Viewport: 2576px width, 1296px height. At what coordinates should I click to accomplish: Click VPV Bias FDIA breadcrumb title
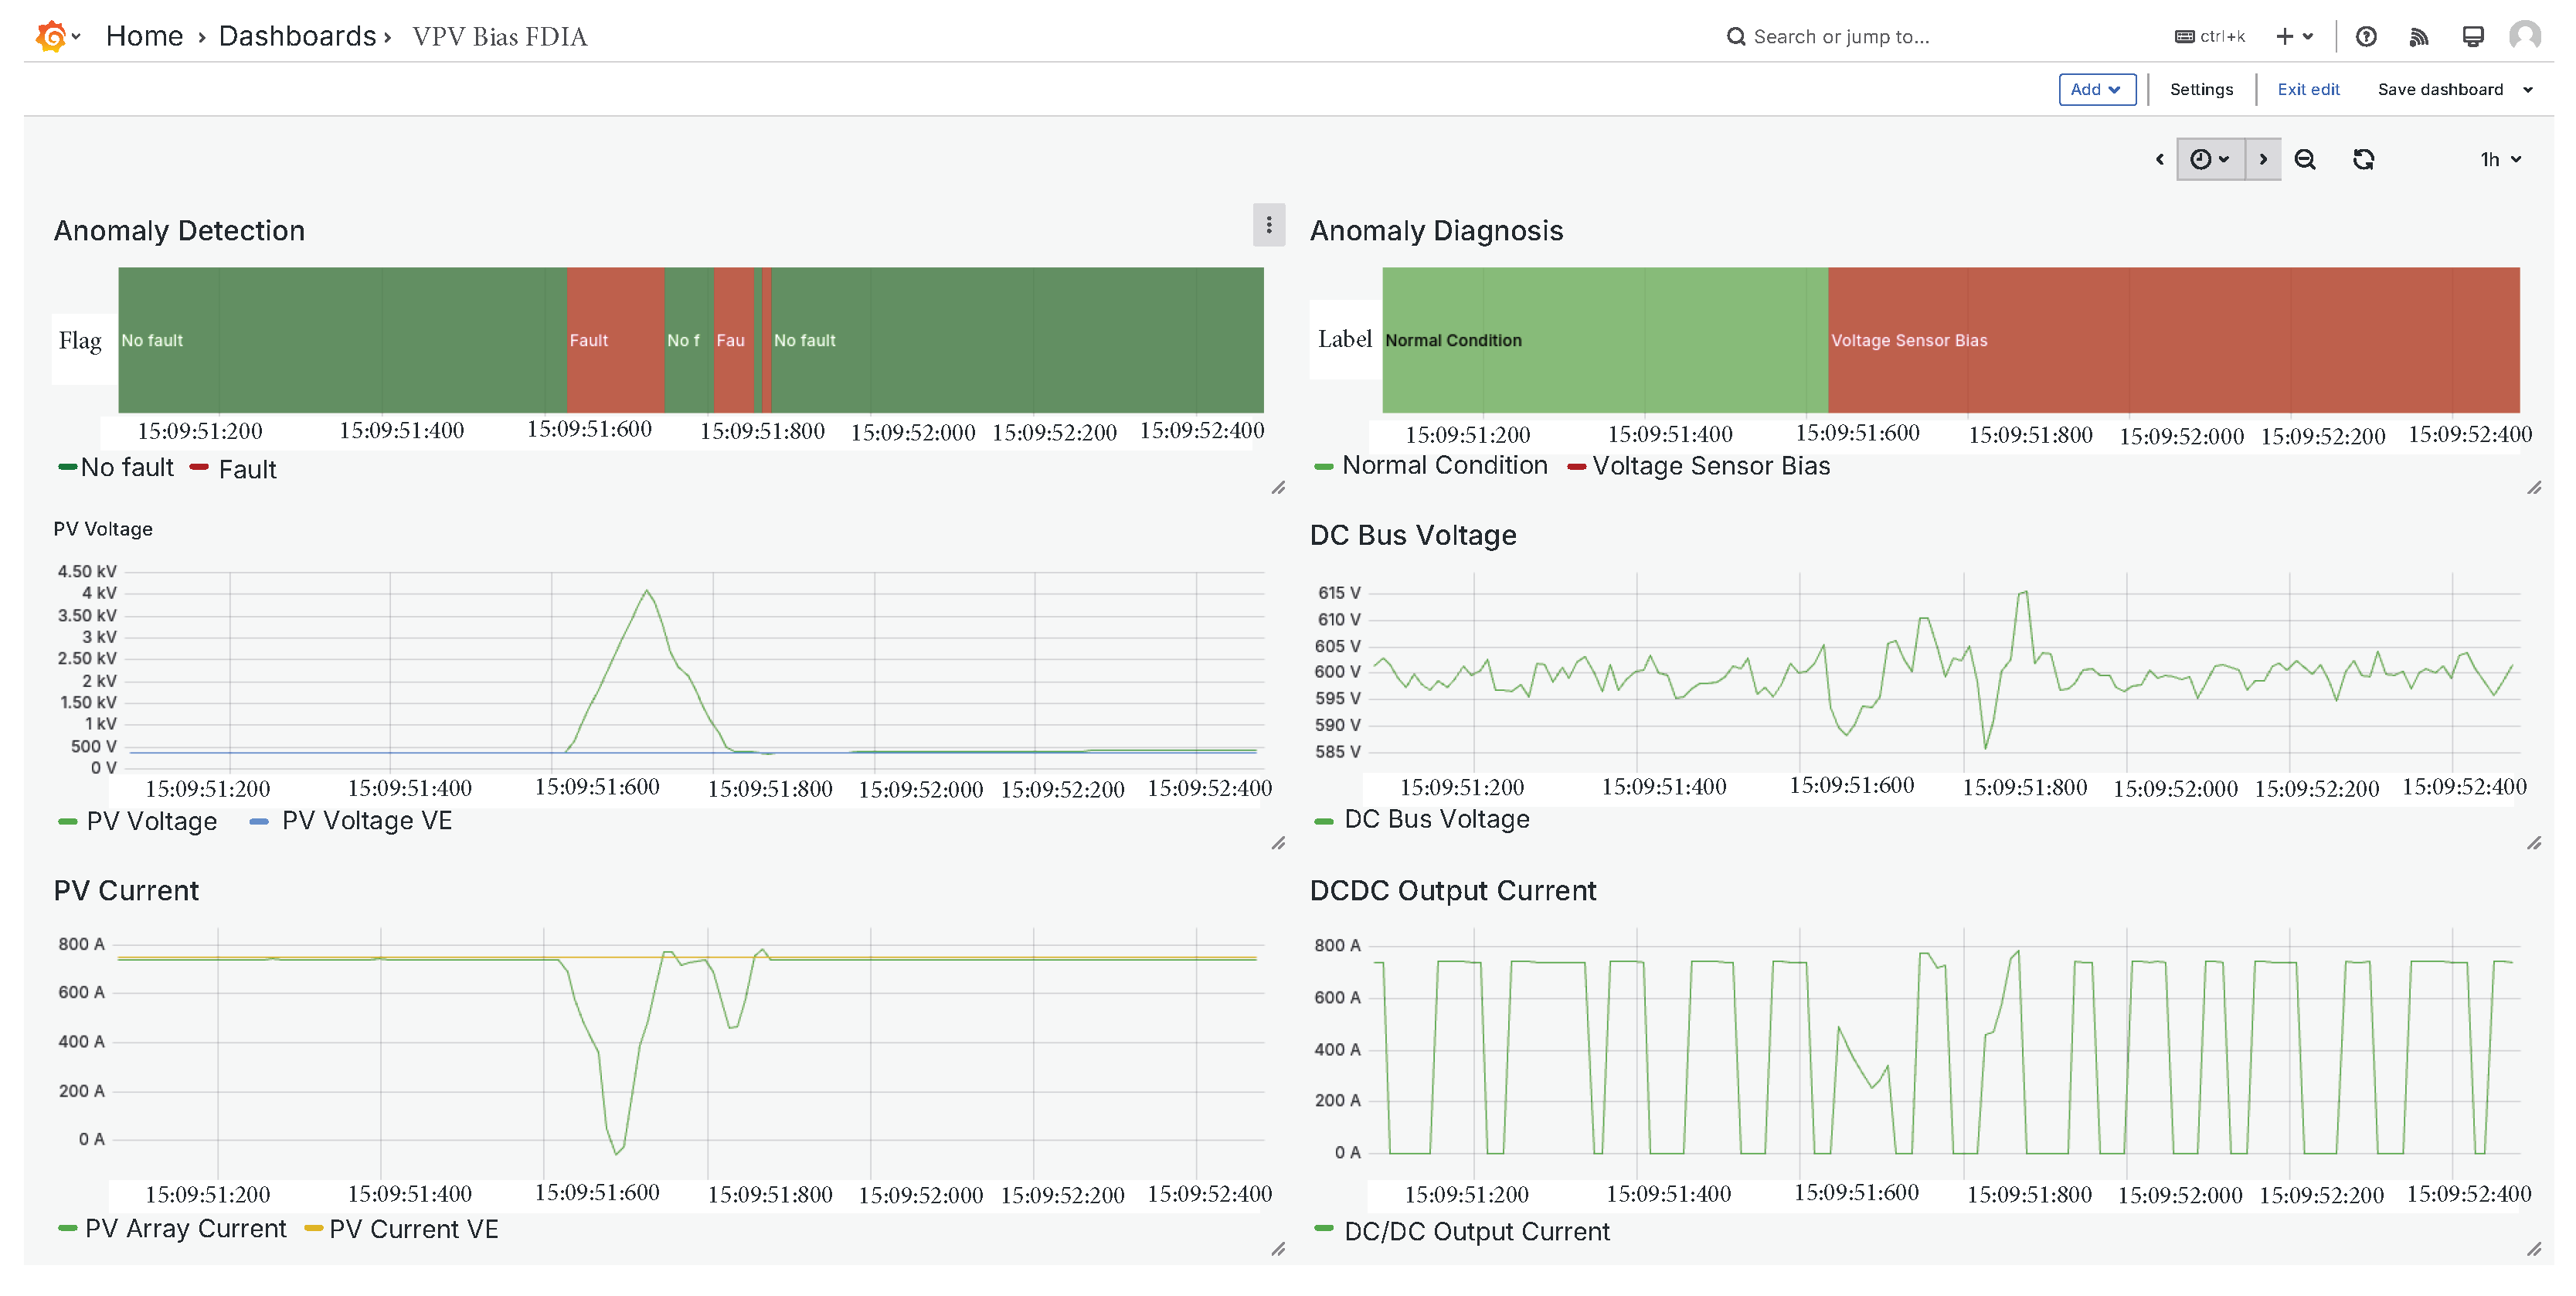tap(499, 37)
